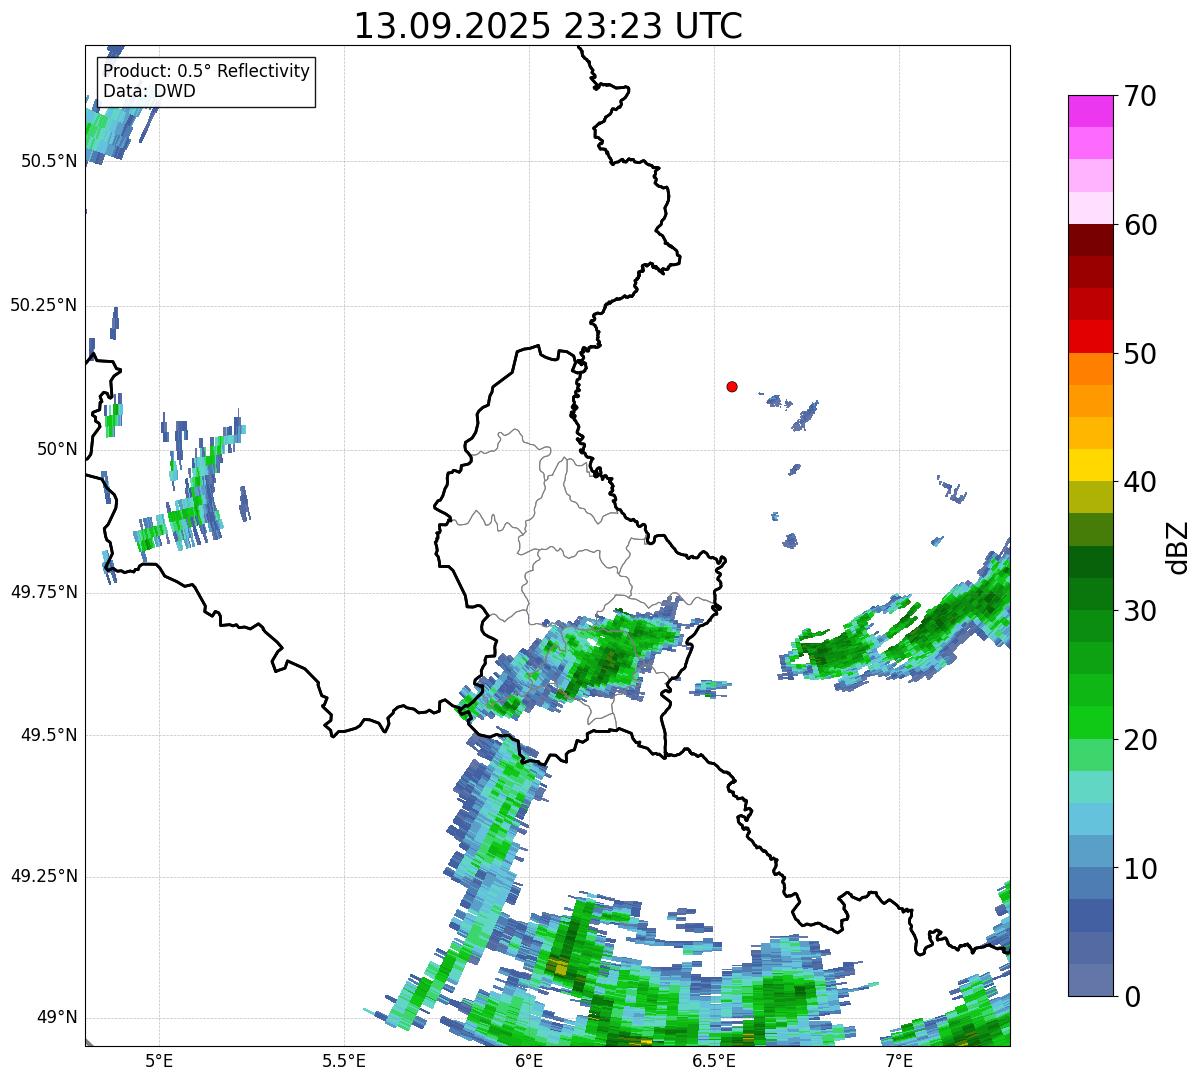The width and height of the screenshot is (1202, 1081).
Task: Click the 49°N latitude label
Action: [x=57, y=1017]
